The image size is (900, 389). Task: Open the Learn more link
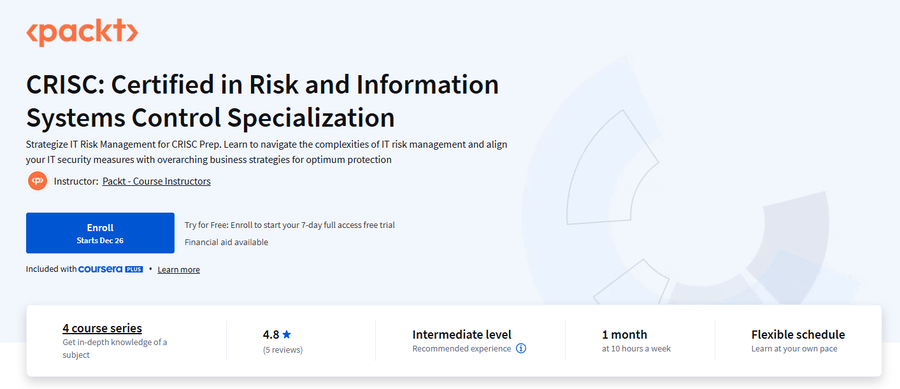coord(179,270)
